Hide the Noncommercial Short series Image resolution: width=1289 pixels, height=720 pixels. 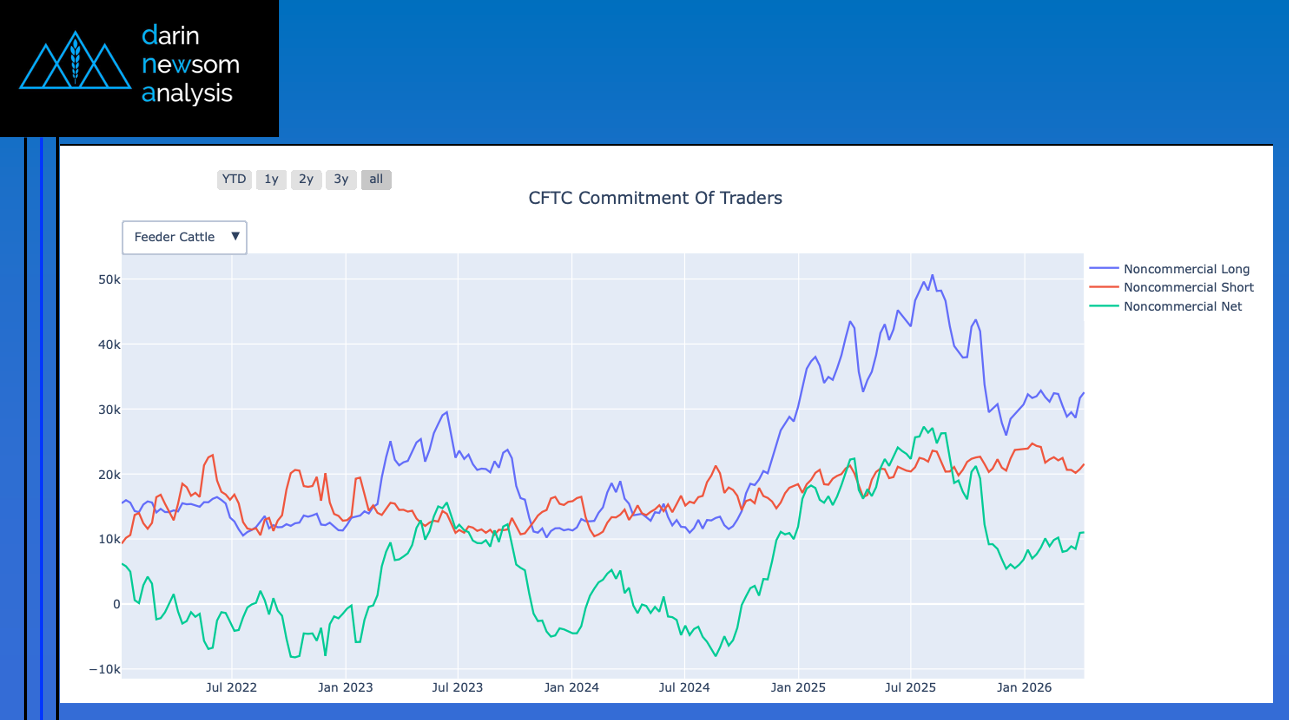[1188, 288]
